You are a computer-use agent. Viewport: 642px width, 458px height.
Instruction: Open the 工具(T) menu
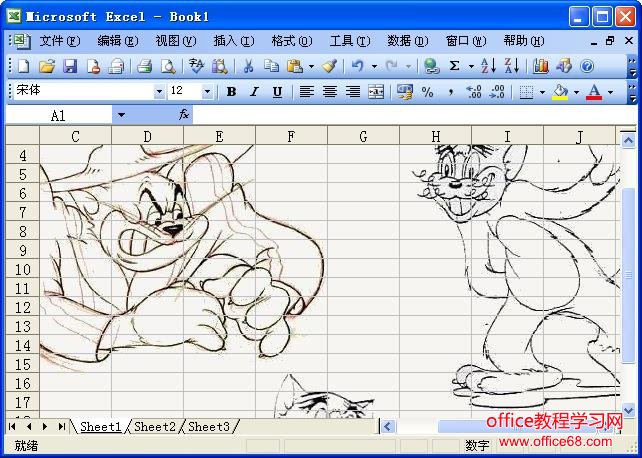350,41
